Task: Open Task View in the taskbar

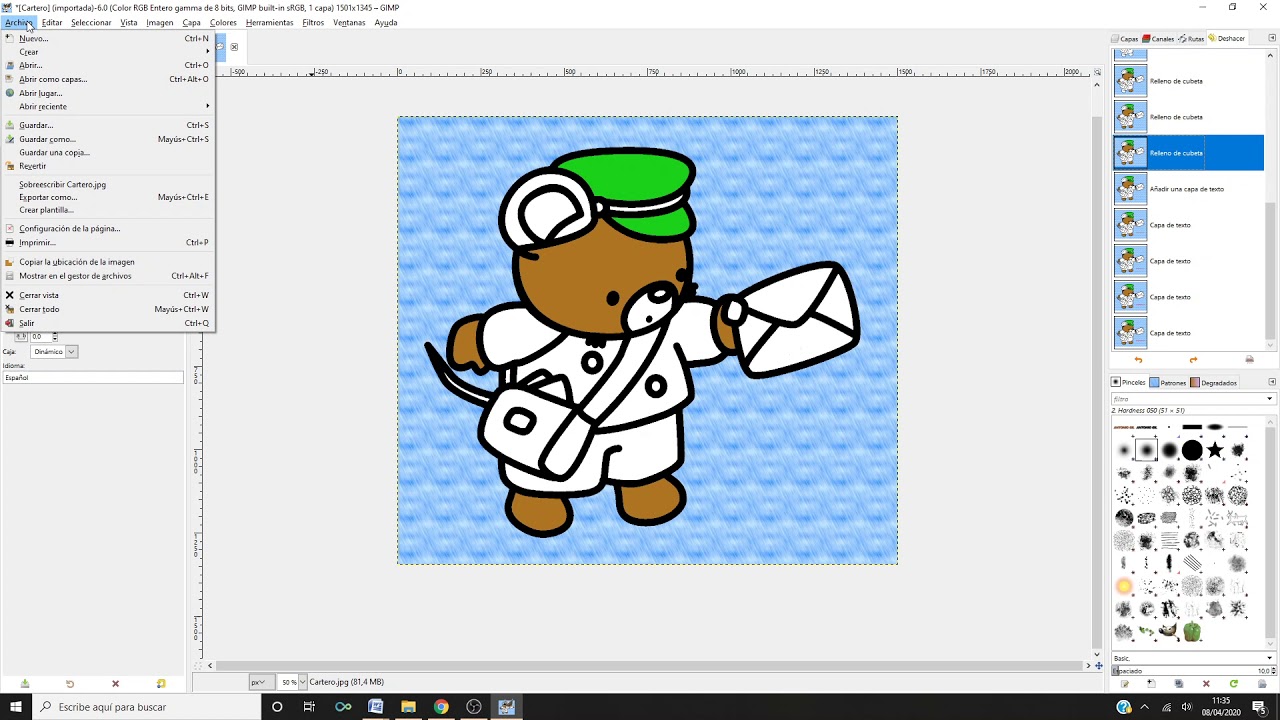Action: (309, 707)
